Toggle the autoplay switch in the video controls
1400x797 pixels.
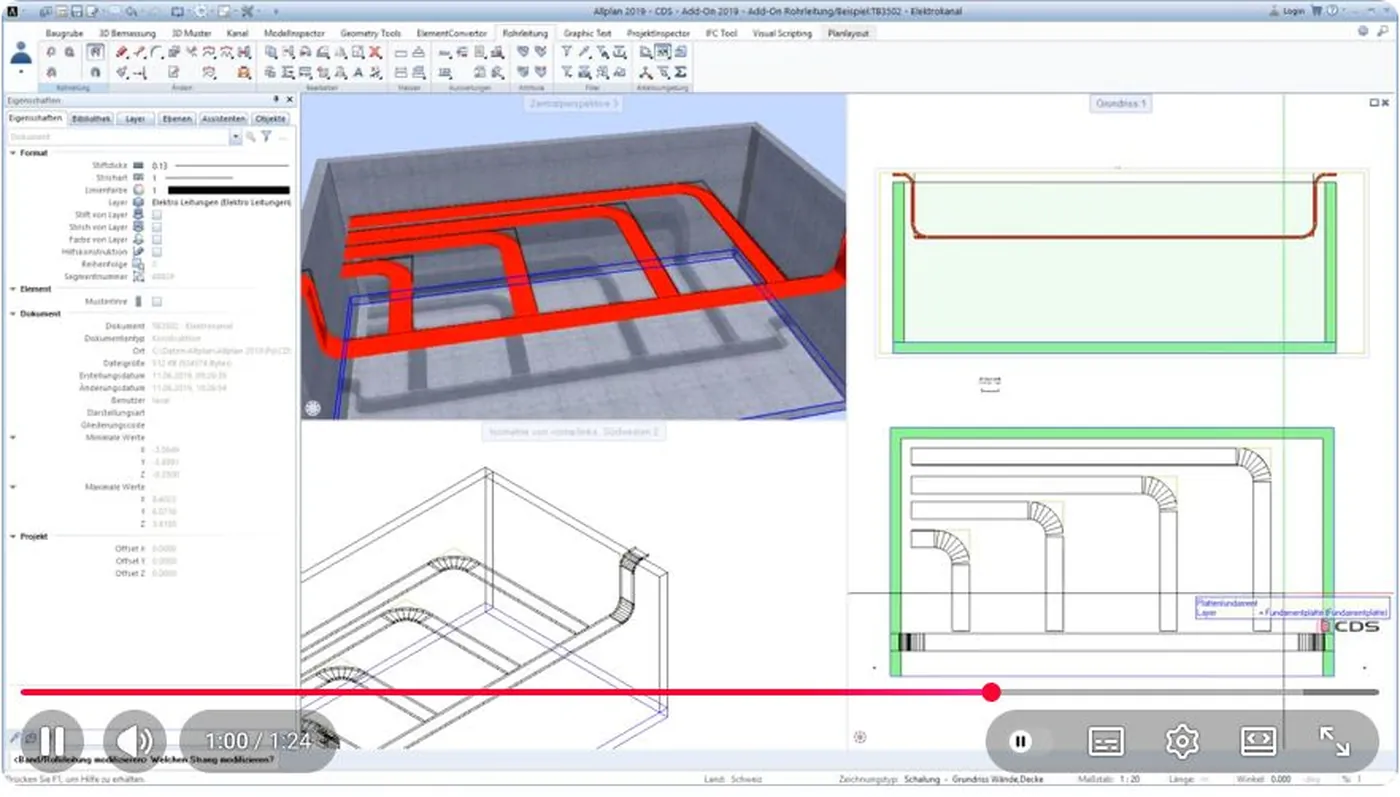pyautogui.click(x=1020, y=741)
